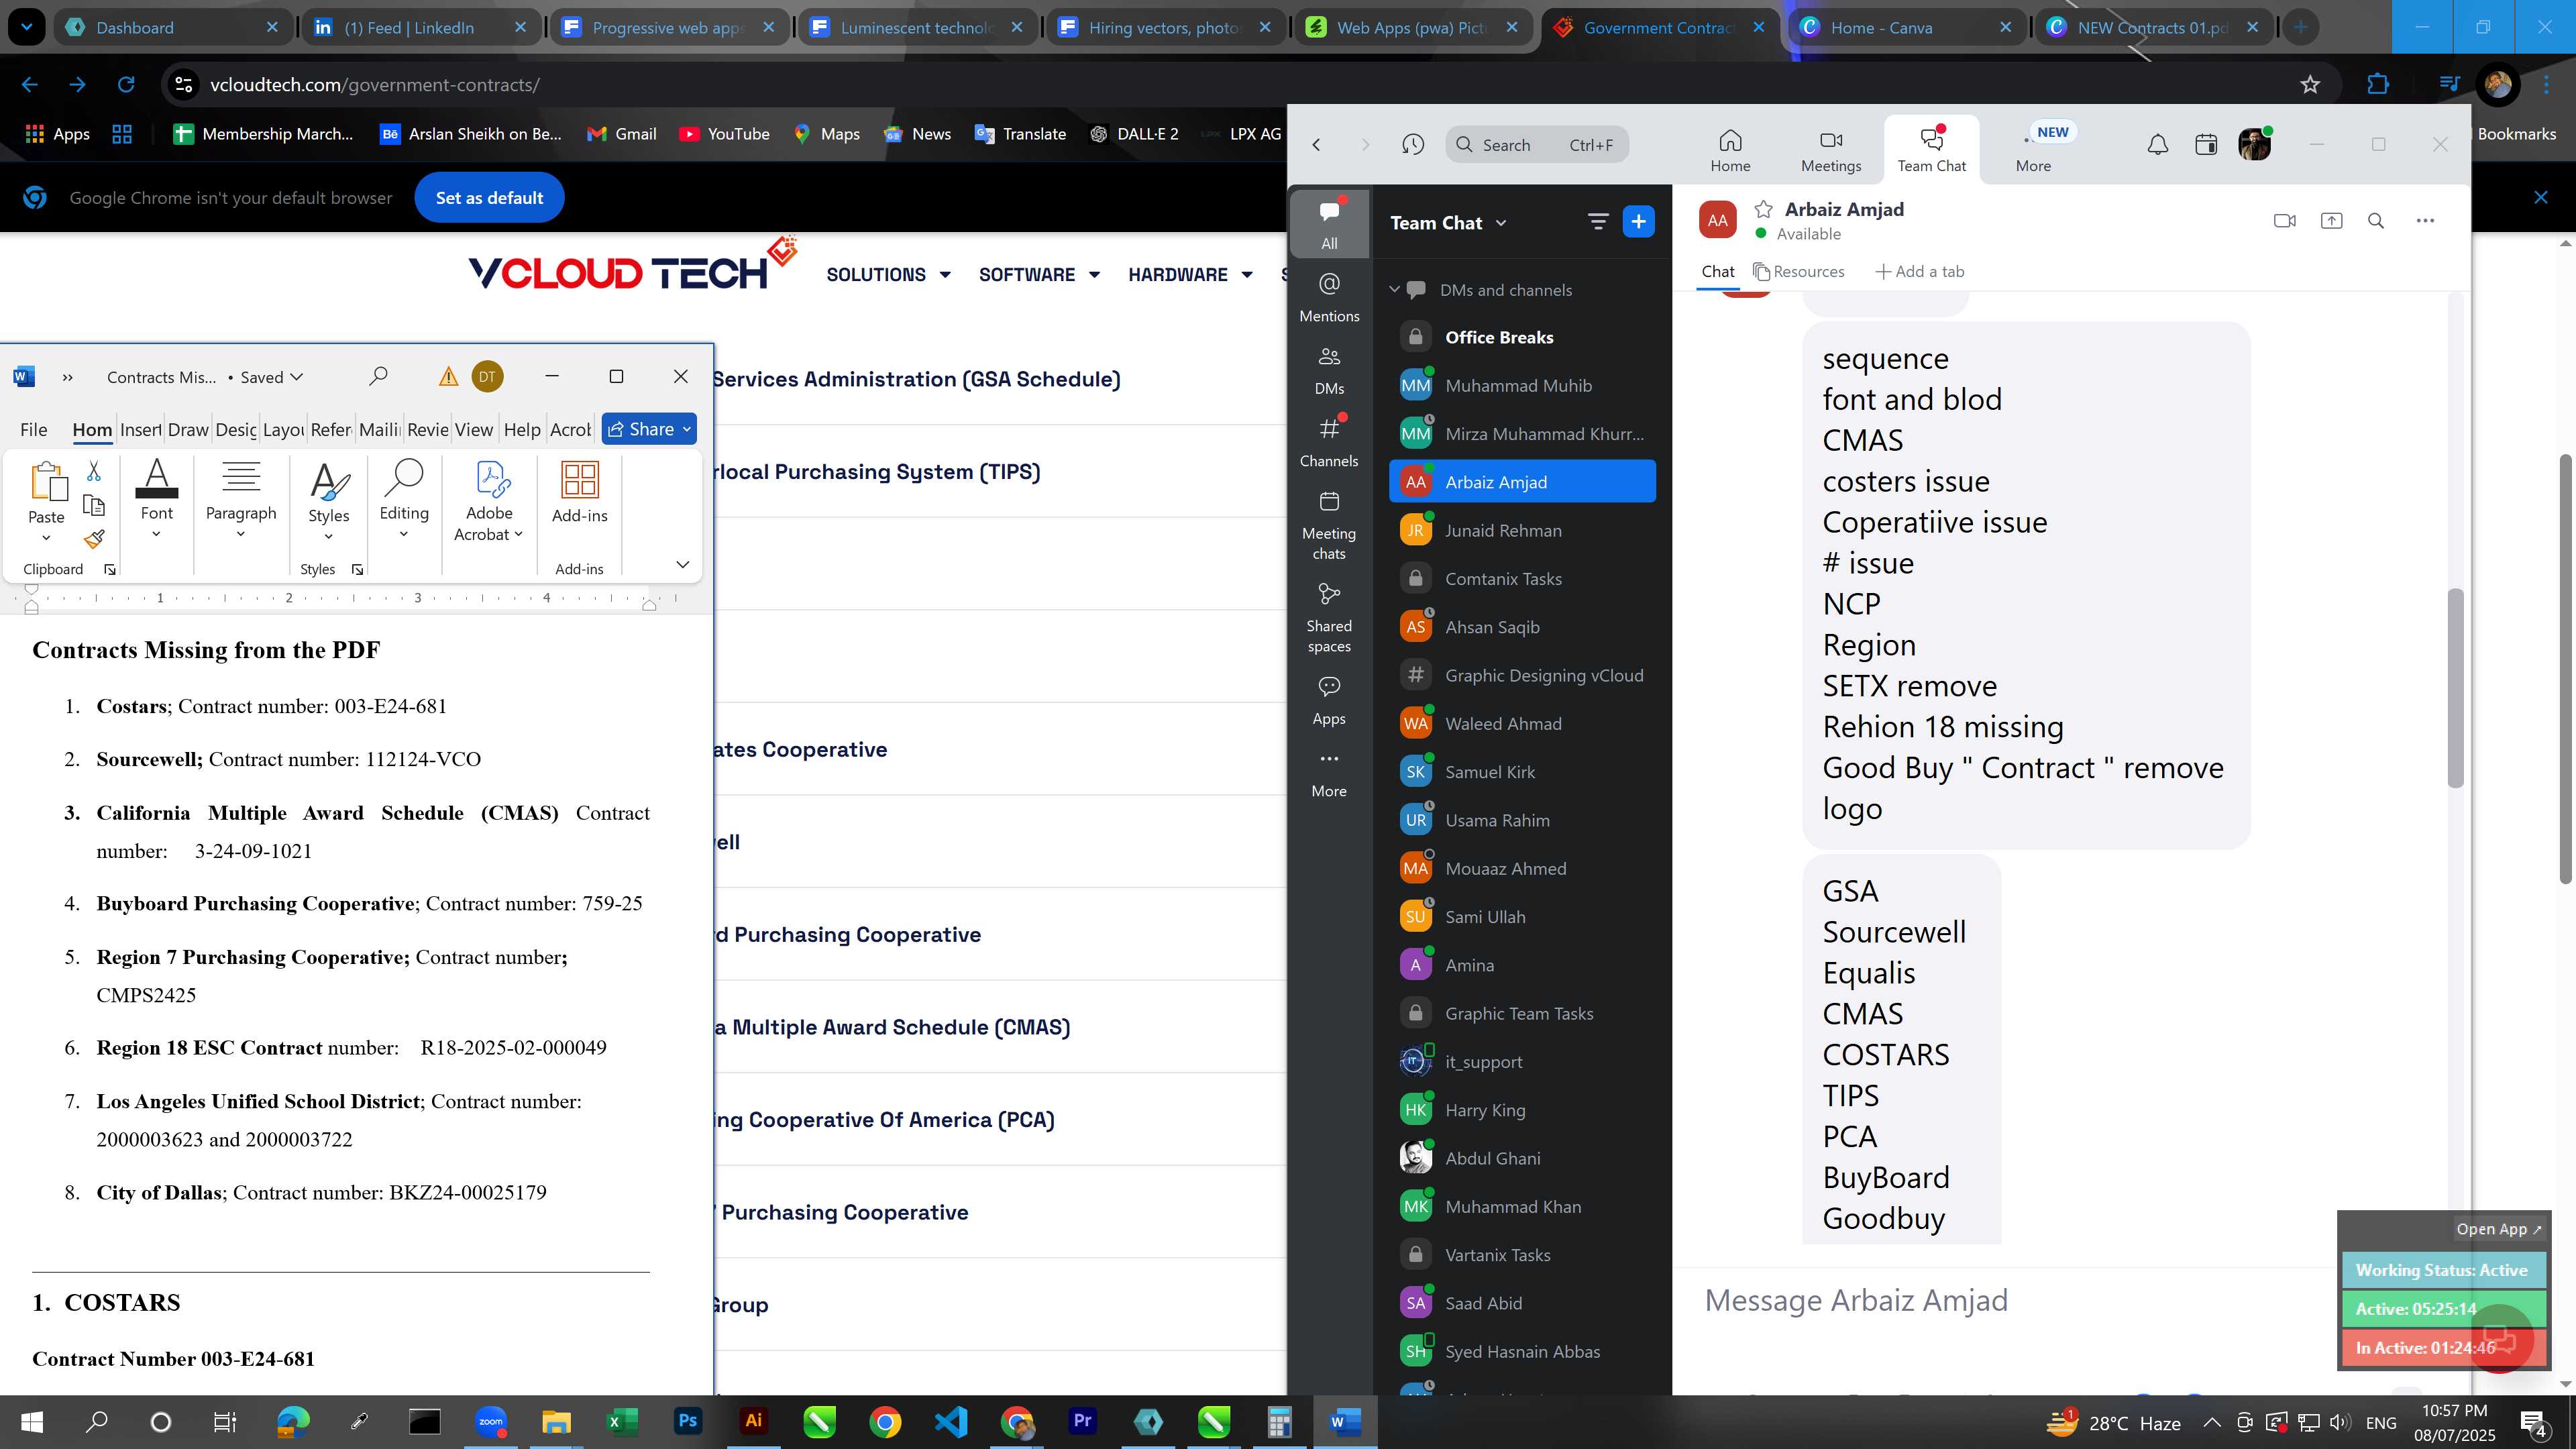
Task: Open Chrome extensions puzzle icon
Action: click(x=2378, y=85)
